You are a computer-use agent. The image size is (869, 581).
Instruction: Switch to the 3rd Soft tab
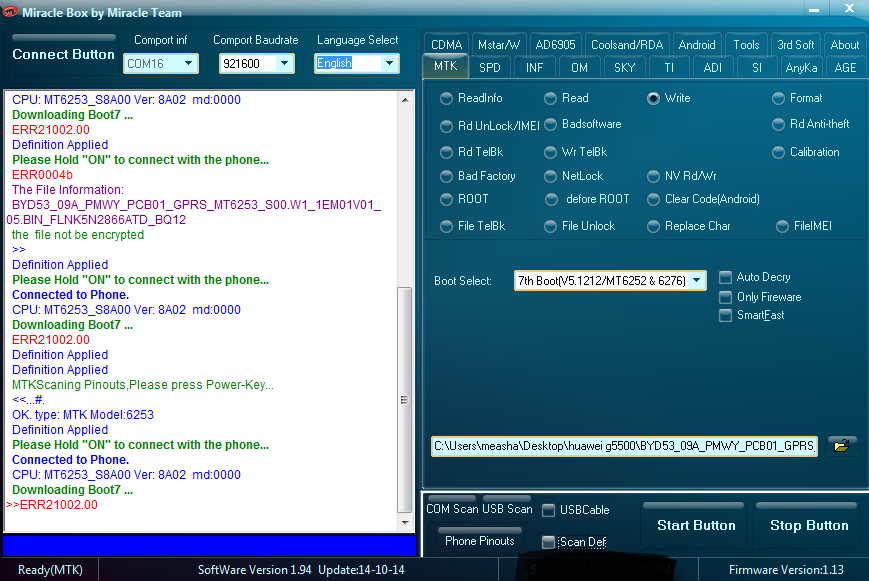pos(795,45)
